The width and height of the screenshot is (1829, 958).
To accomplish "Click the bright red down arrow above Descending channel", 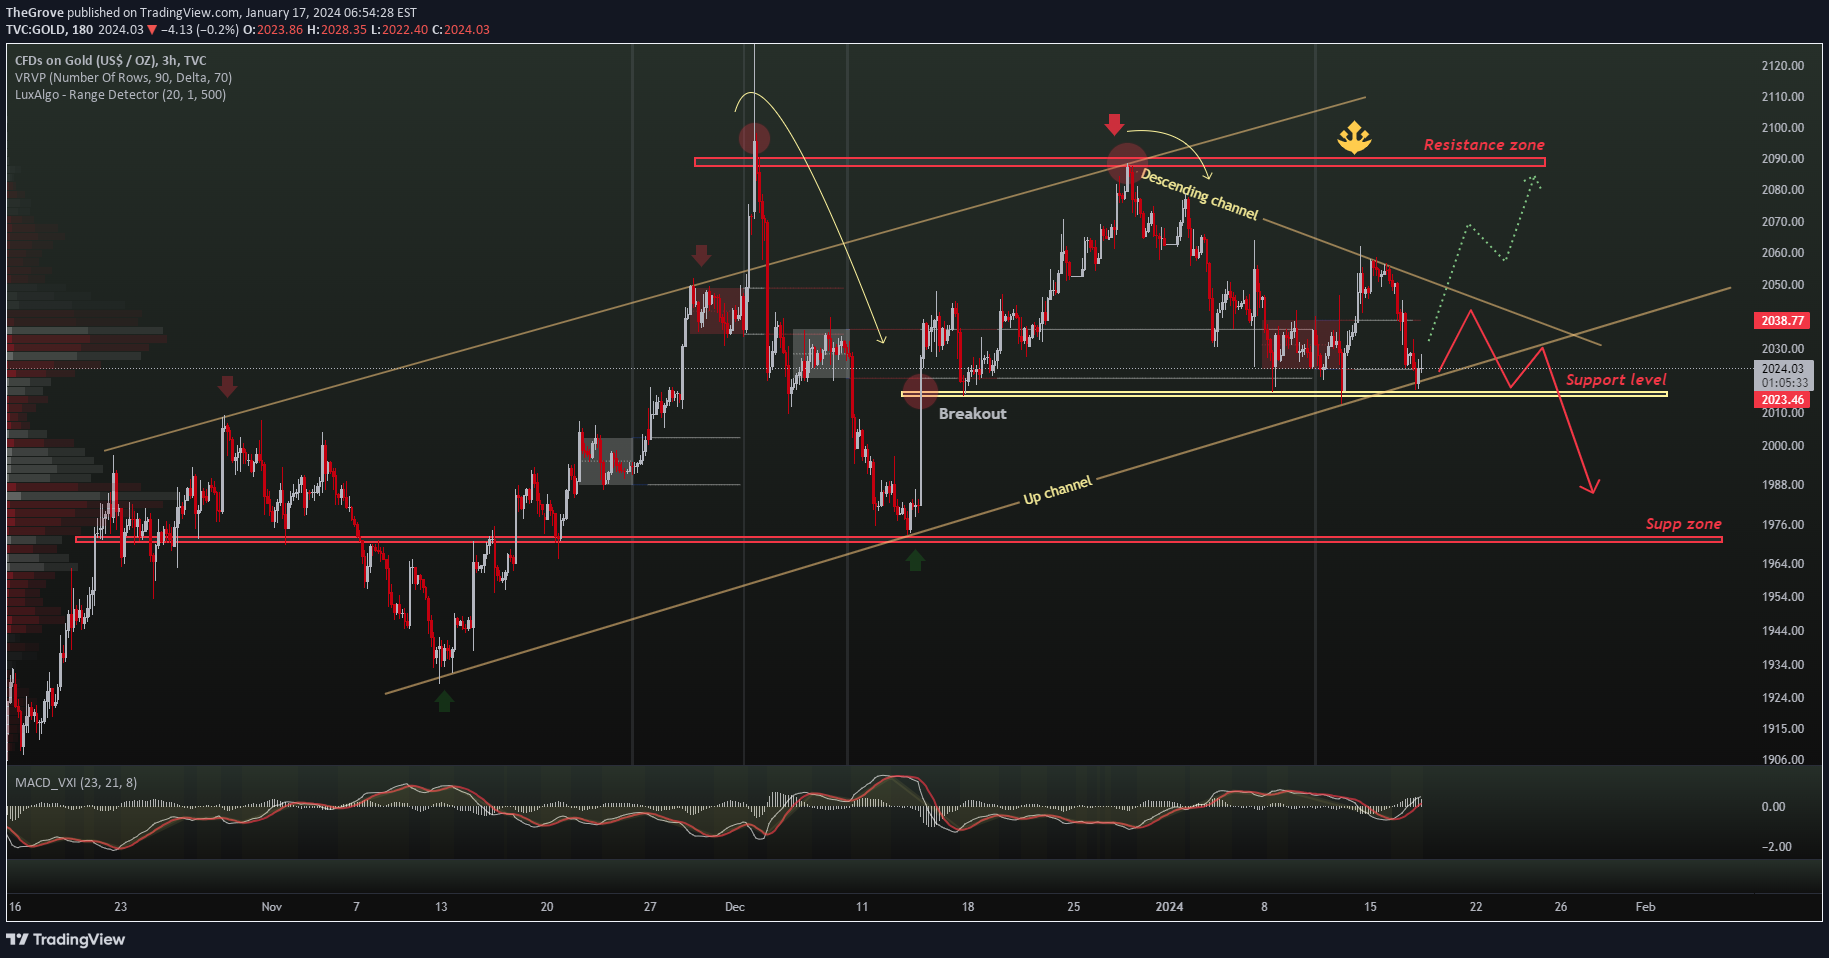I will (1114, 124).
